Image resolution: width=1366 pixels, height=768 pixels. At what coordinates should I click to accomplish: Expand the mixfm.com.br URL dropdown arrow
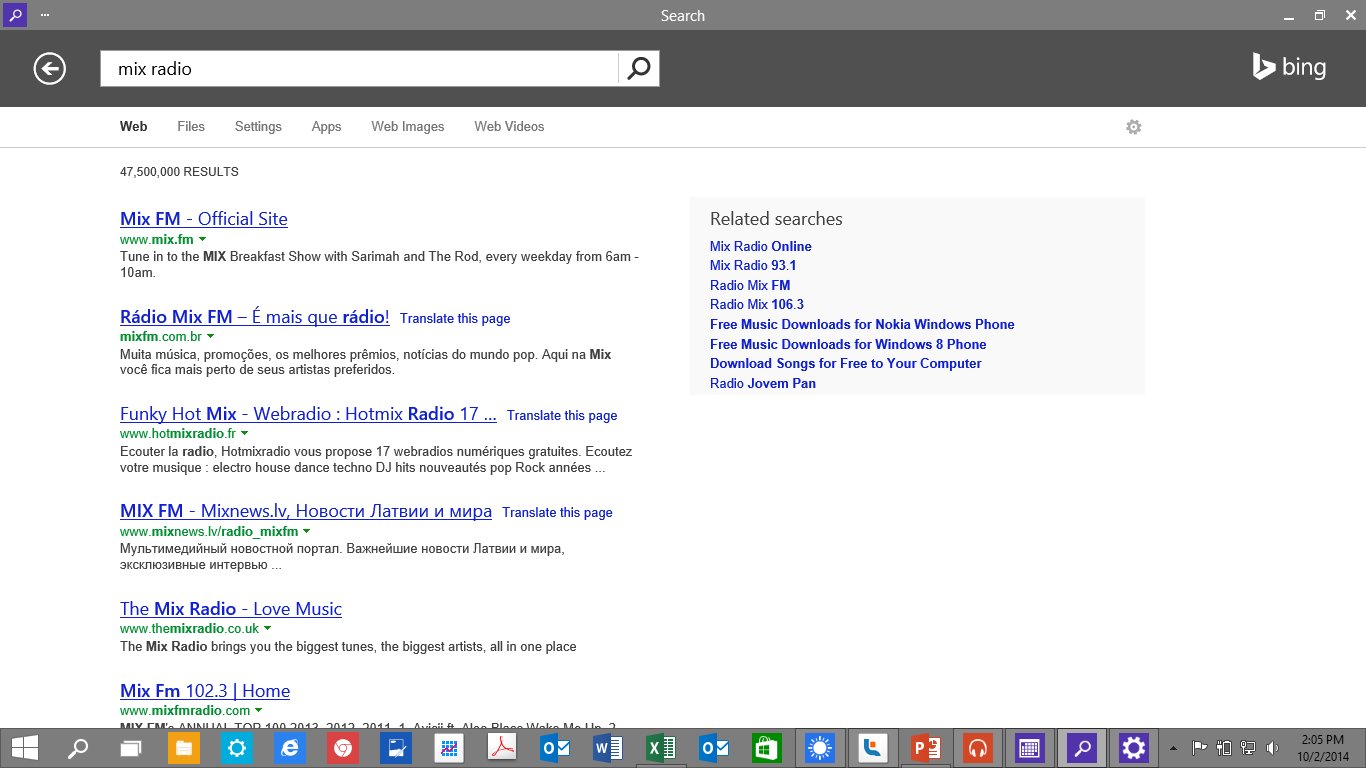[x=210, y=337]
